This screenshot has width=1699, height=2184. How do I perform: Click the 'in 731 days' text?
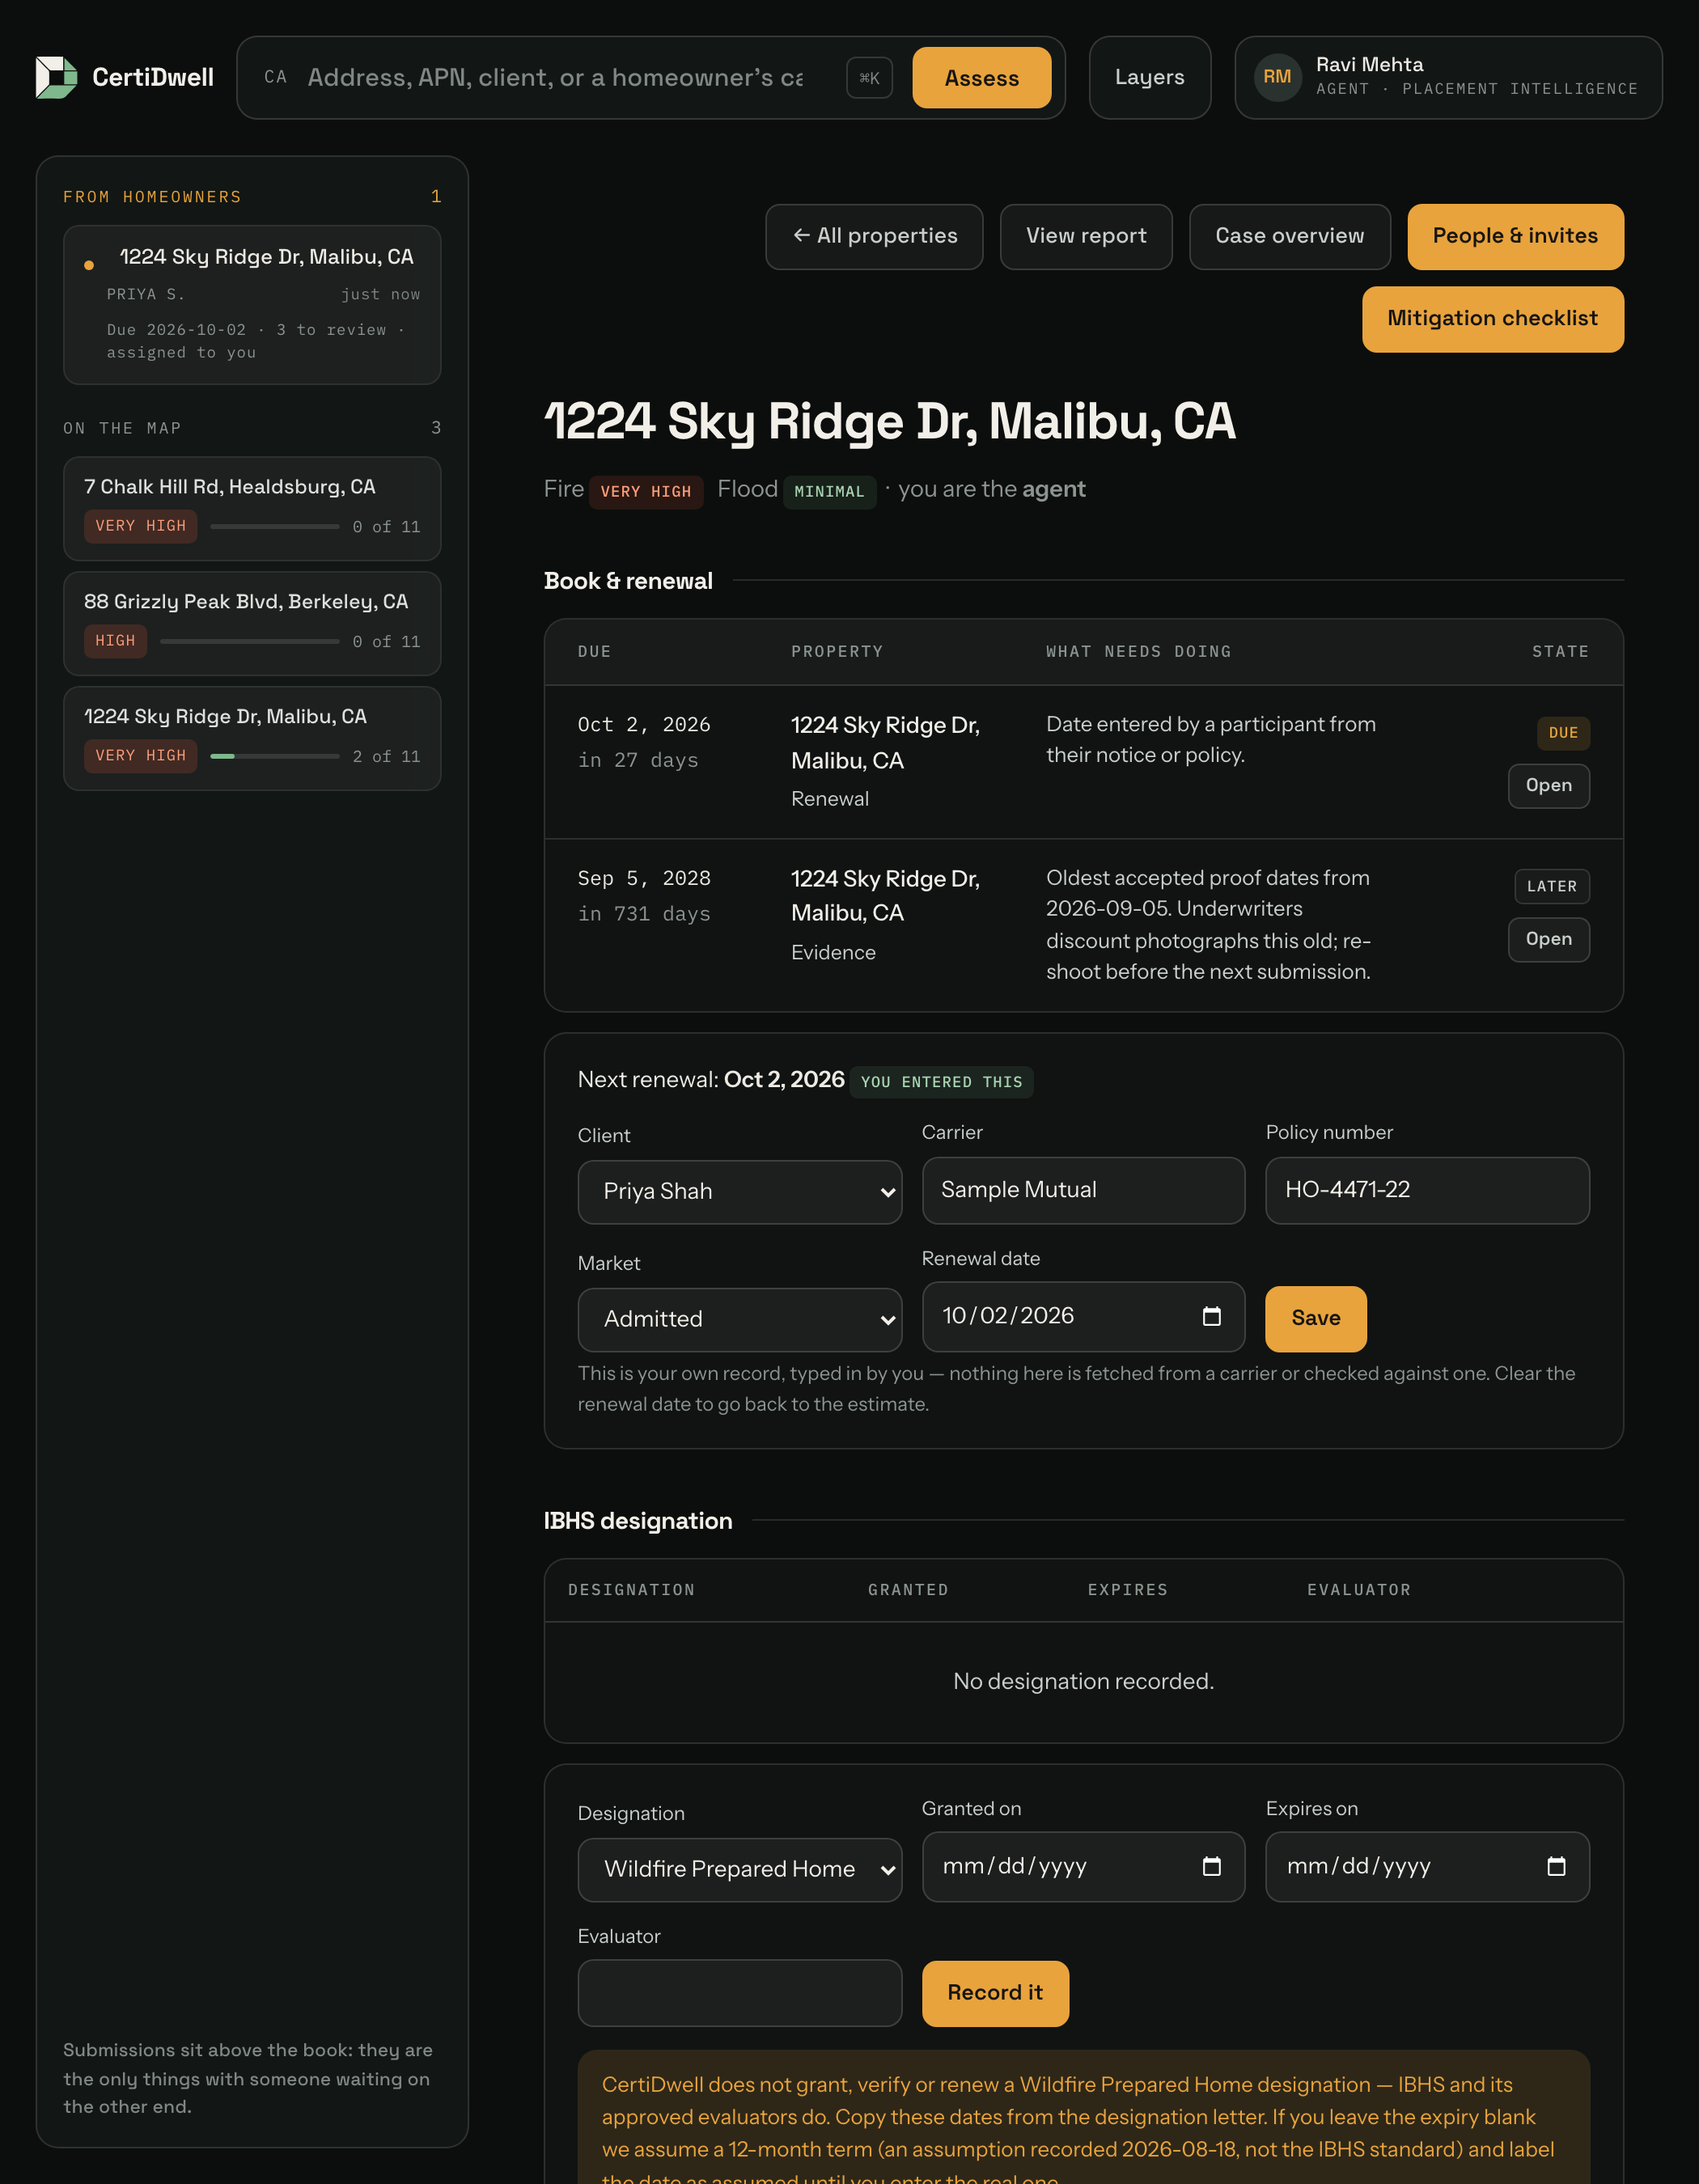coord(644,914)
